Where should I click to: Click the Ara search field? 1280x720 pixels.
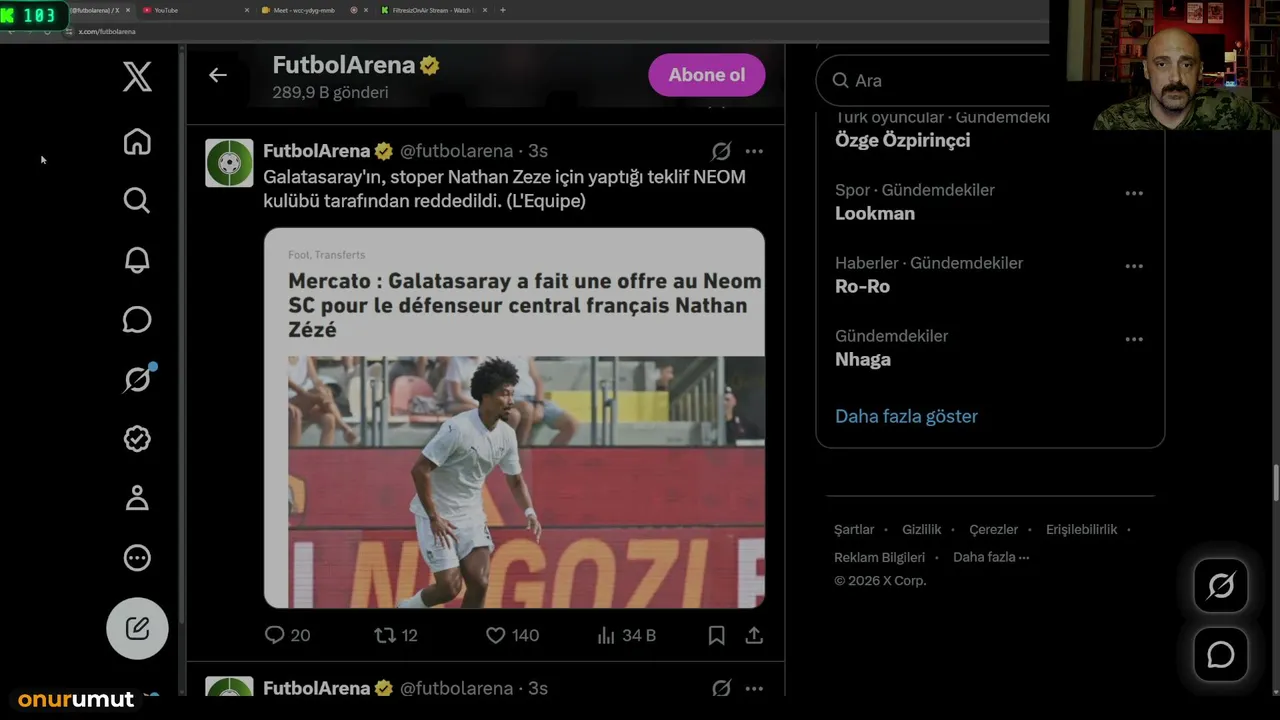coord(940,80)
